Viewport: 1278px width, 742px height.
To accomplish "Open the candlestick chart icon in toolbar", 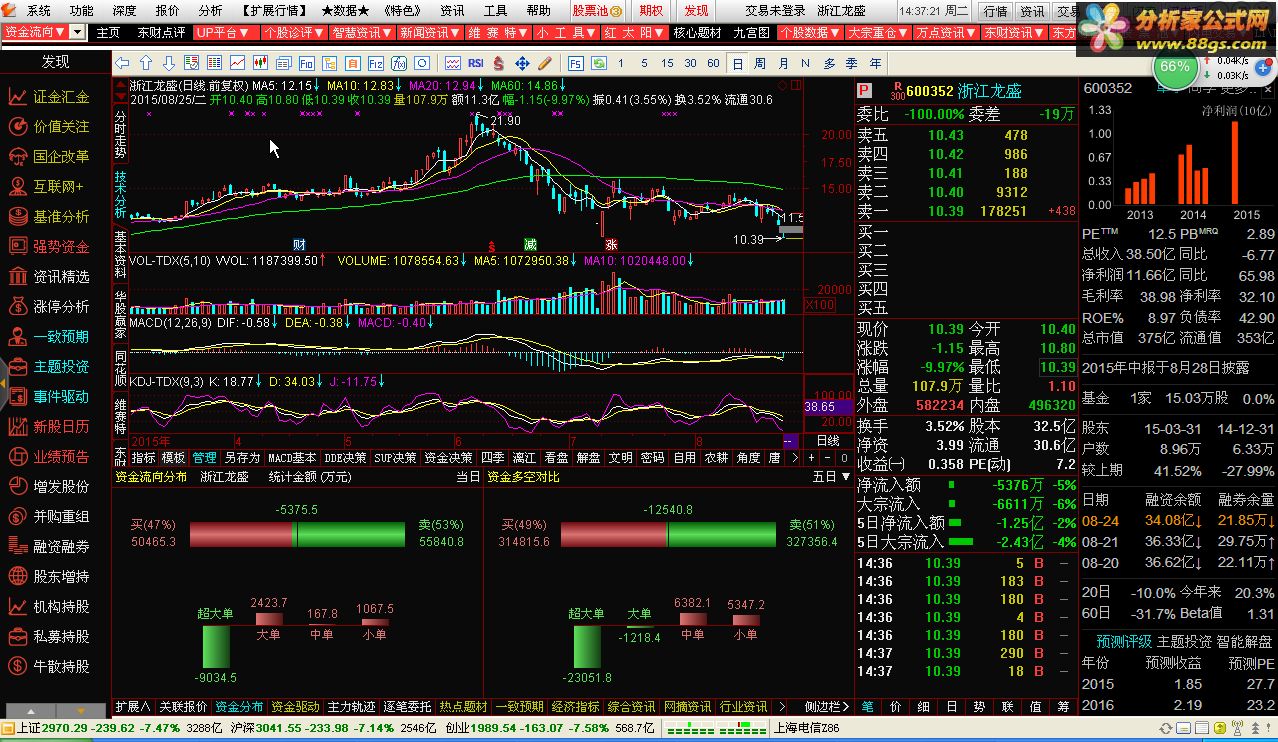I will tap(260, 63).
